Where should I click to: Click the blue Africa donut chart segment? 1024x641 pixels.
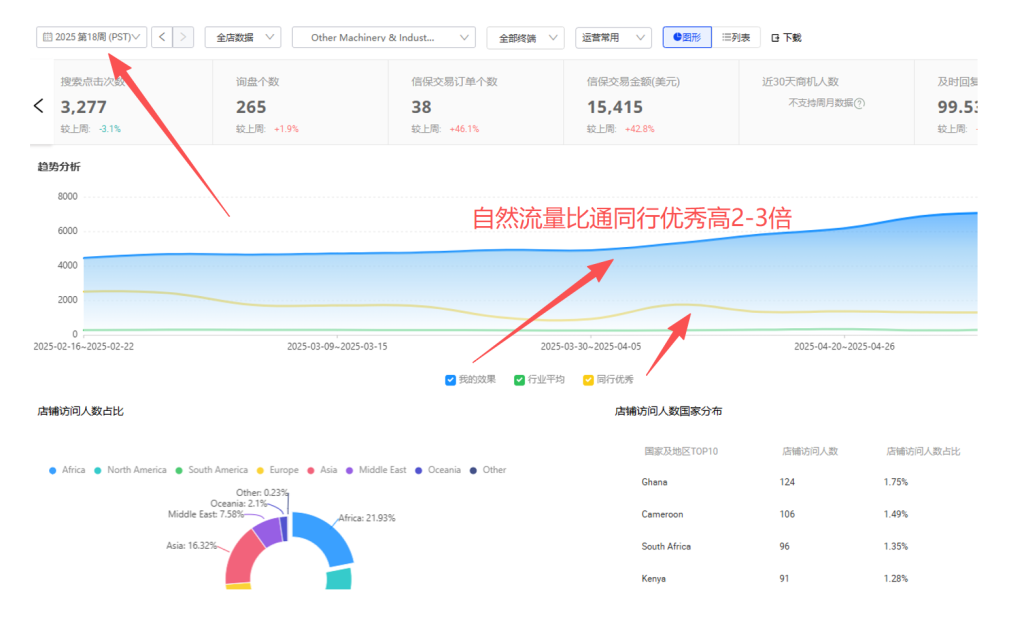tap(324, 536)
